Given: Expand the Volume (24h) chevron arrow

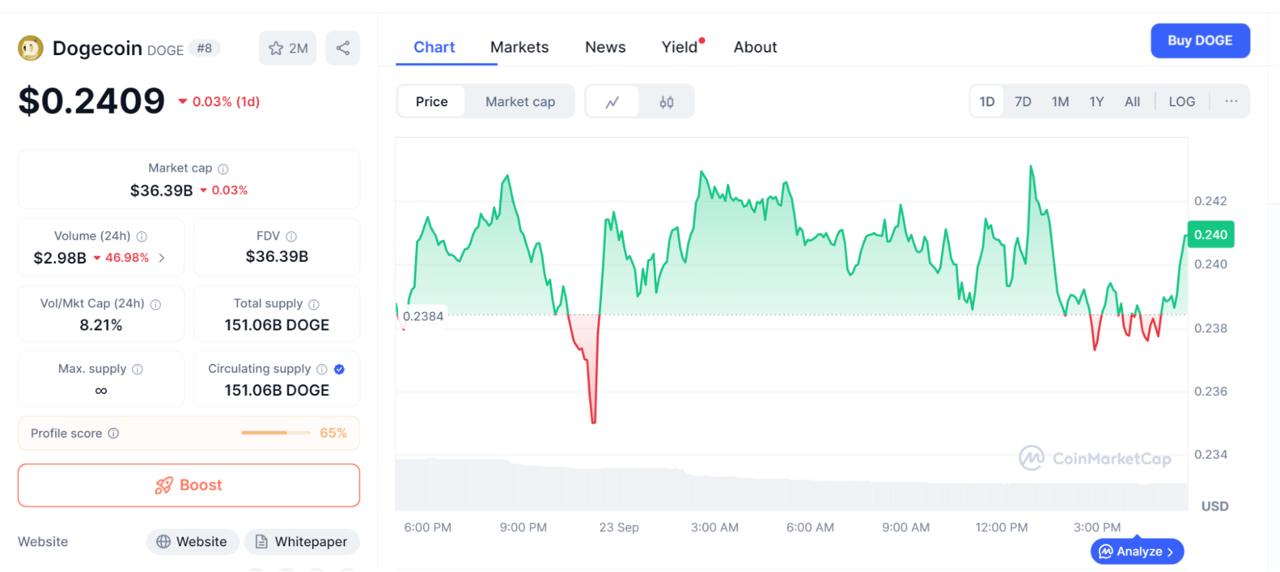Looking at the screenshot, I should (162, 258).
